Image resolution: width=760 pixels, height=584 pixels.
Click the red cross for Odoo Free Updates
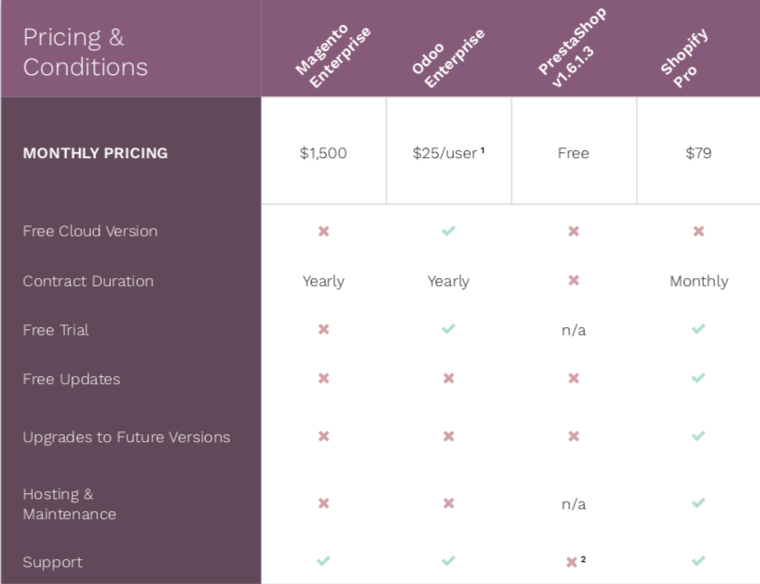coord(448,378)
